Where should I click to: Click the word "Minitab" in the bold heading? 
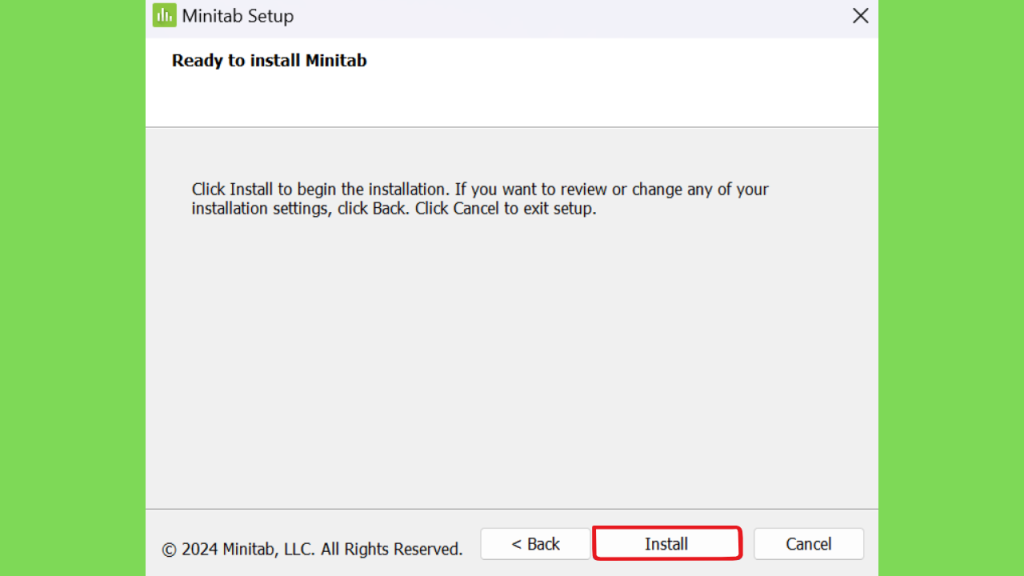pos(336,60)
